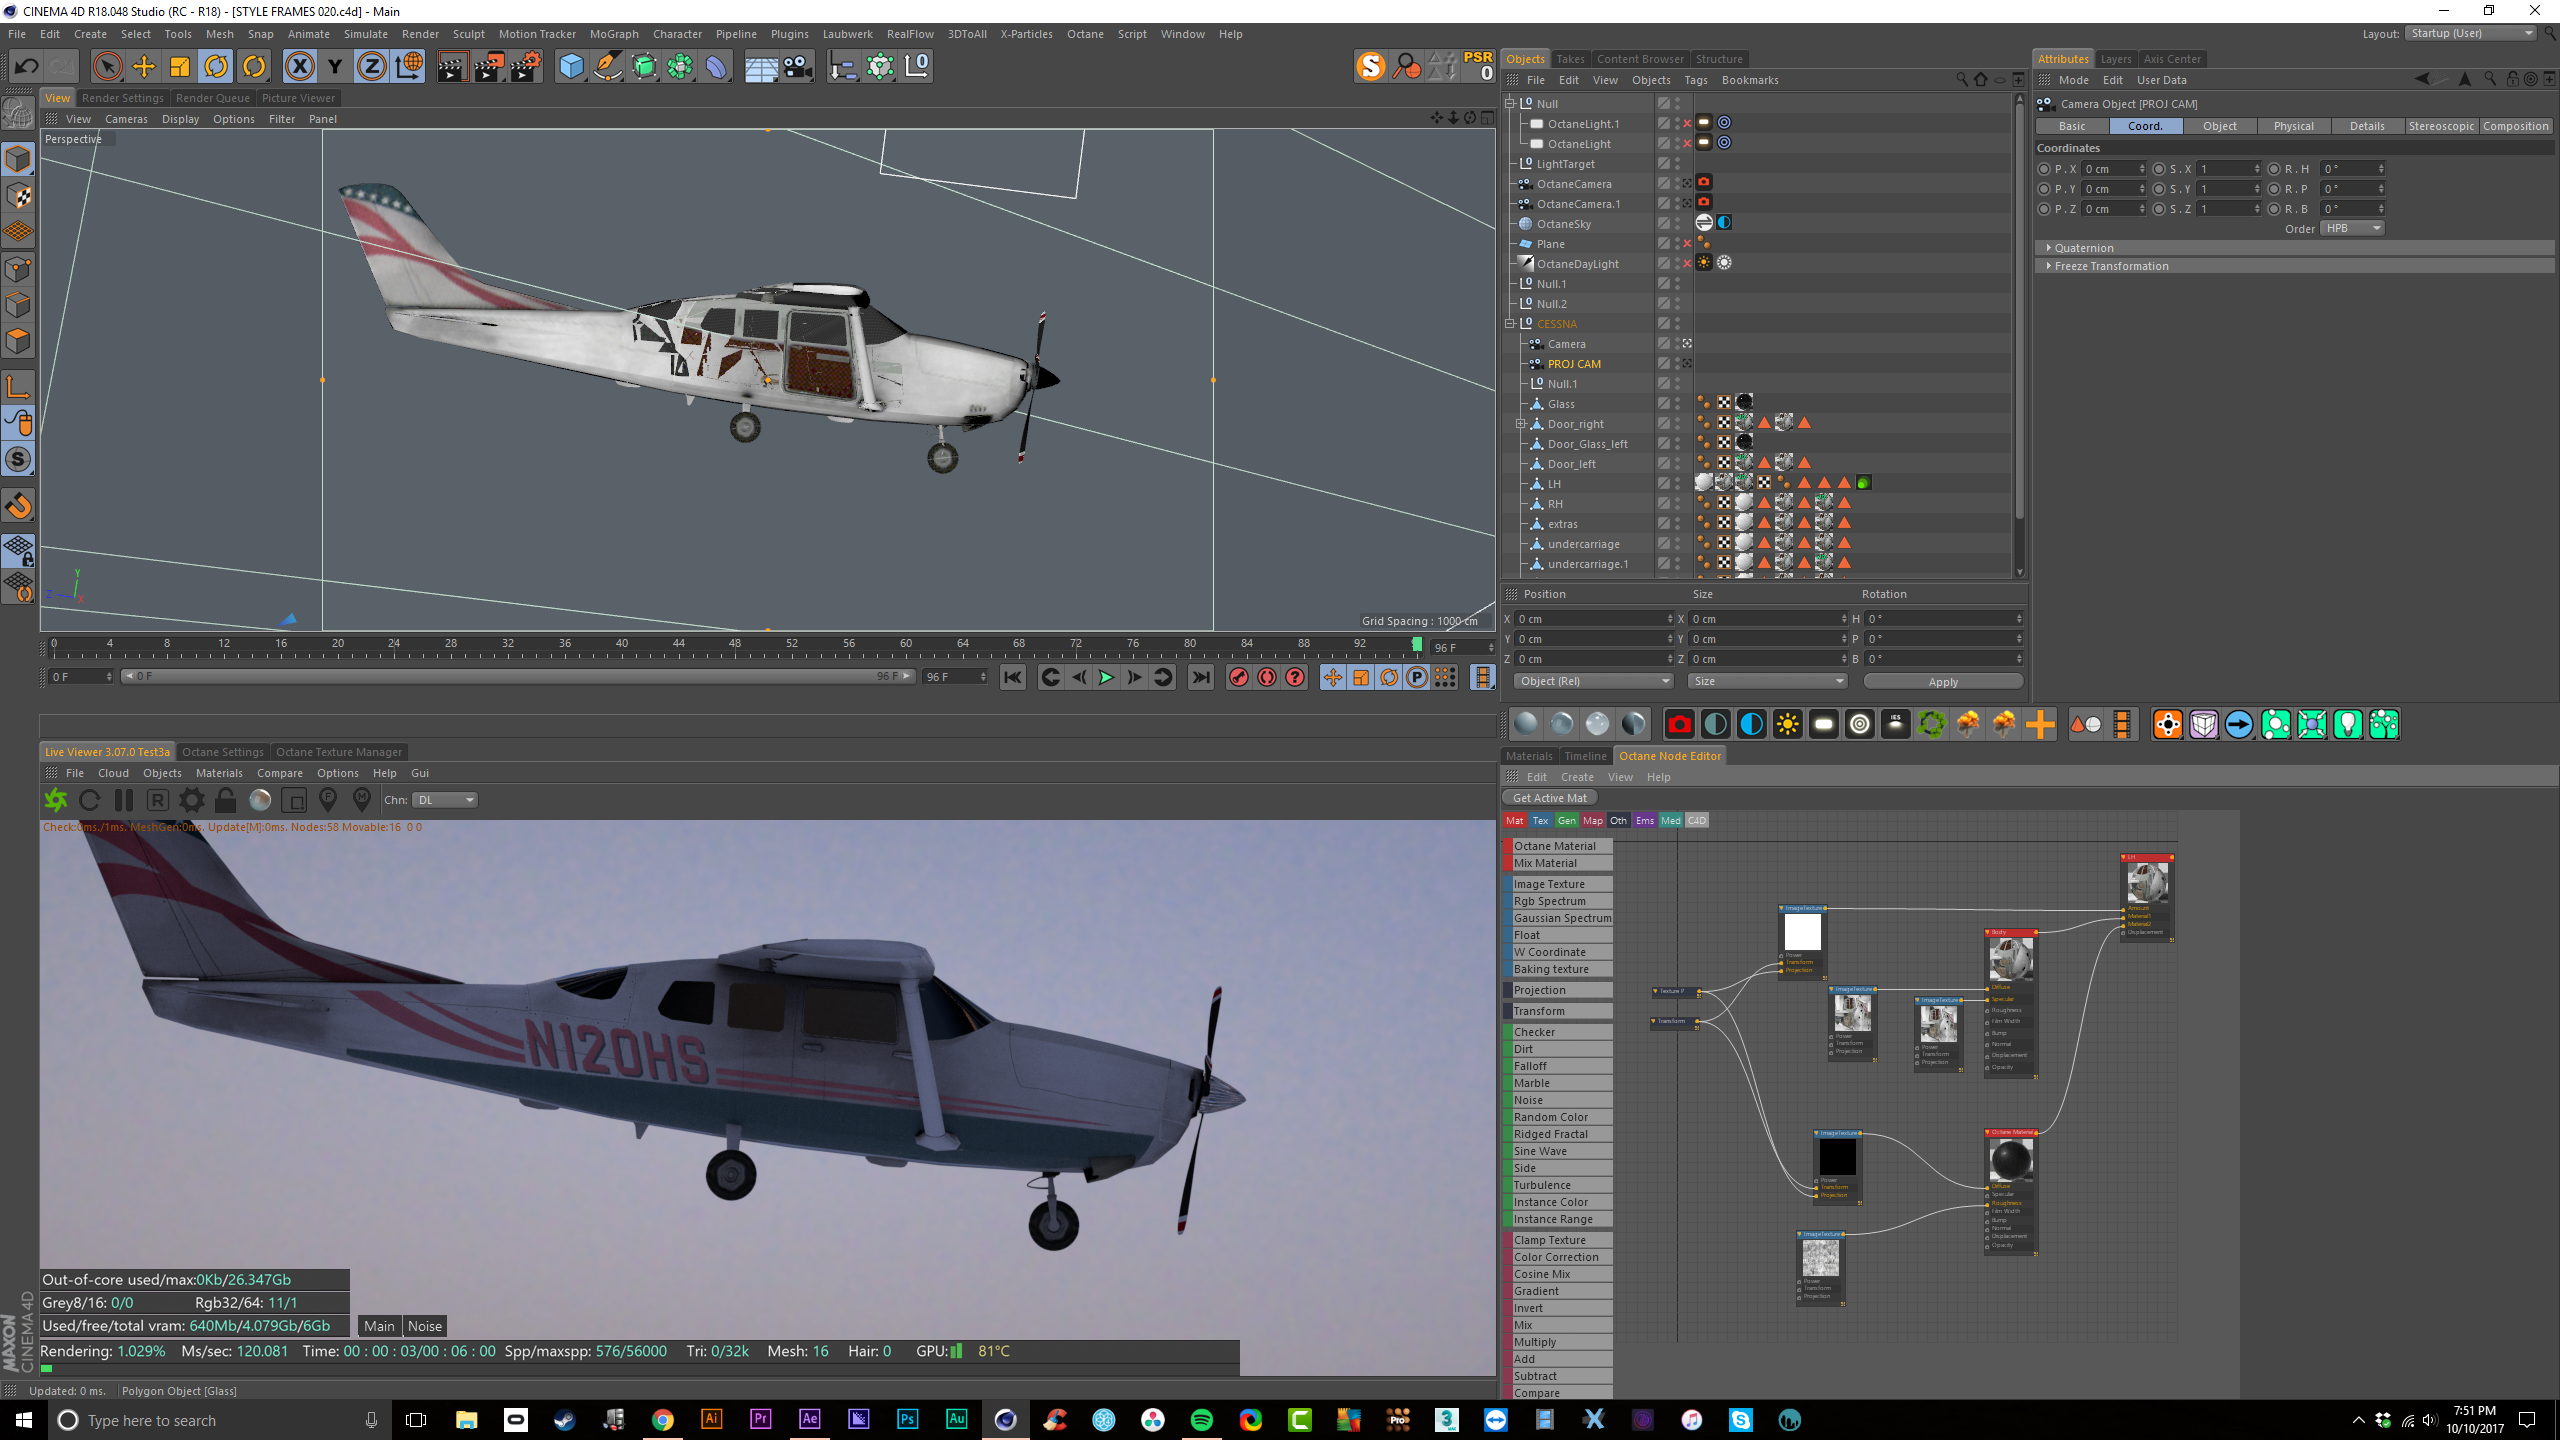Add a Cube primitive from toolbar
Viewport: 2560px width, 1440px height.
point(571,67)
